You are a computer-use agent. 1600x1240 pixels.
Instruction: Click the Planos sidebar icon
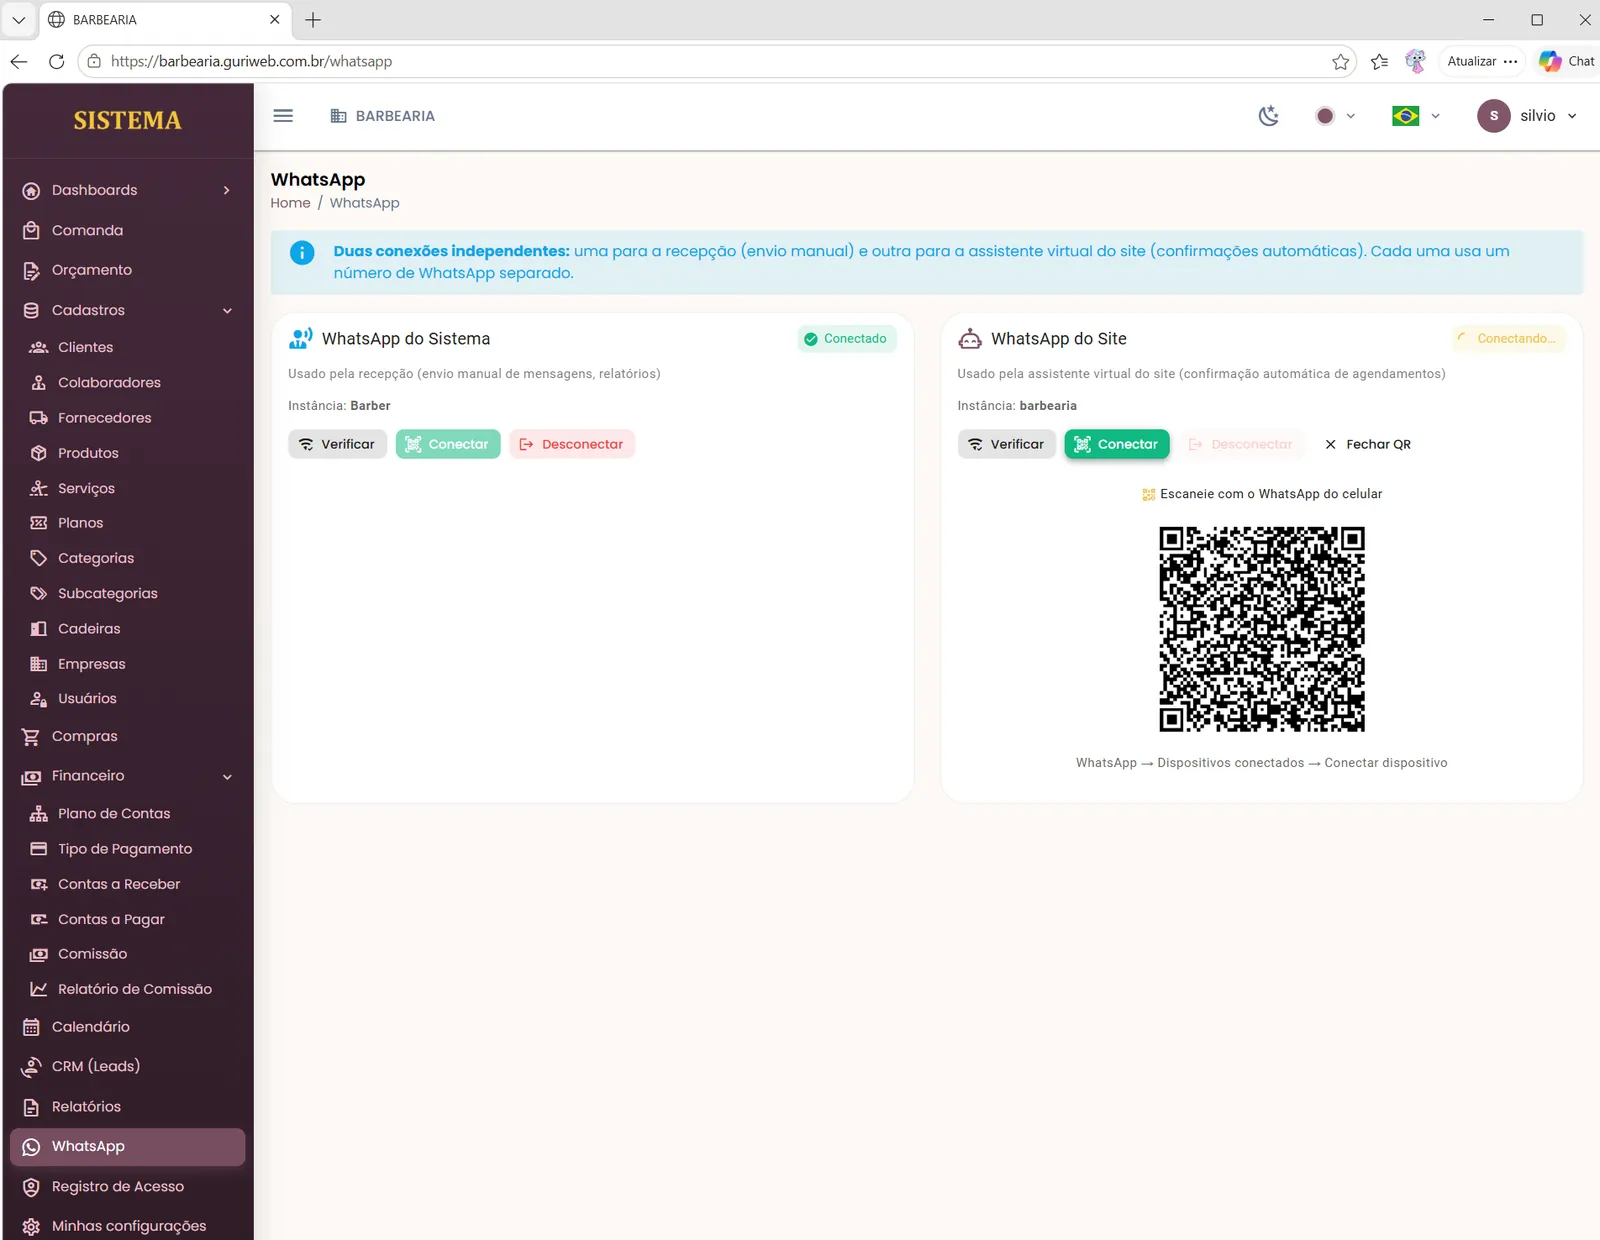pos(39,523)
